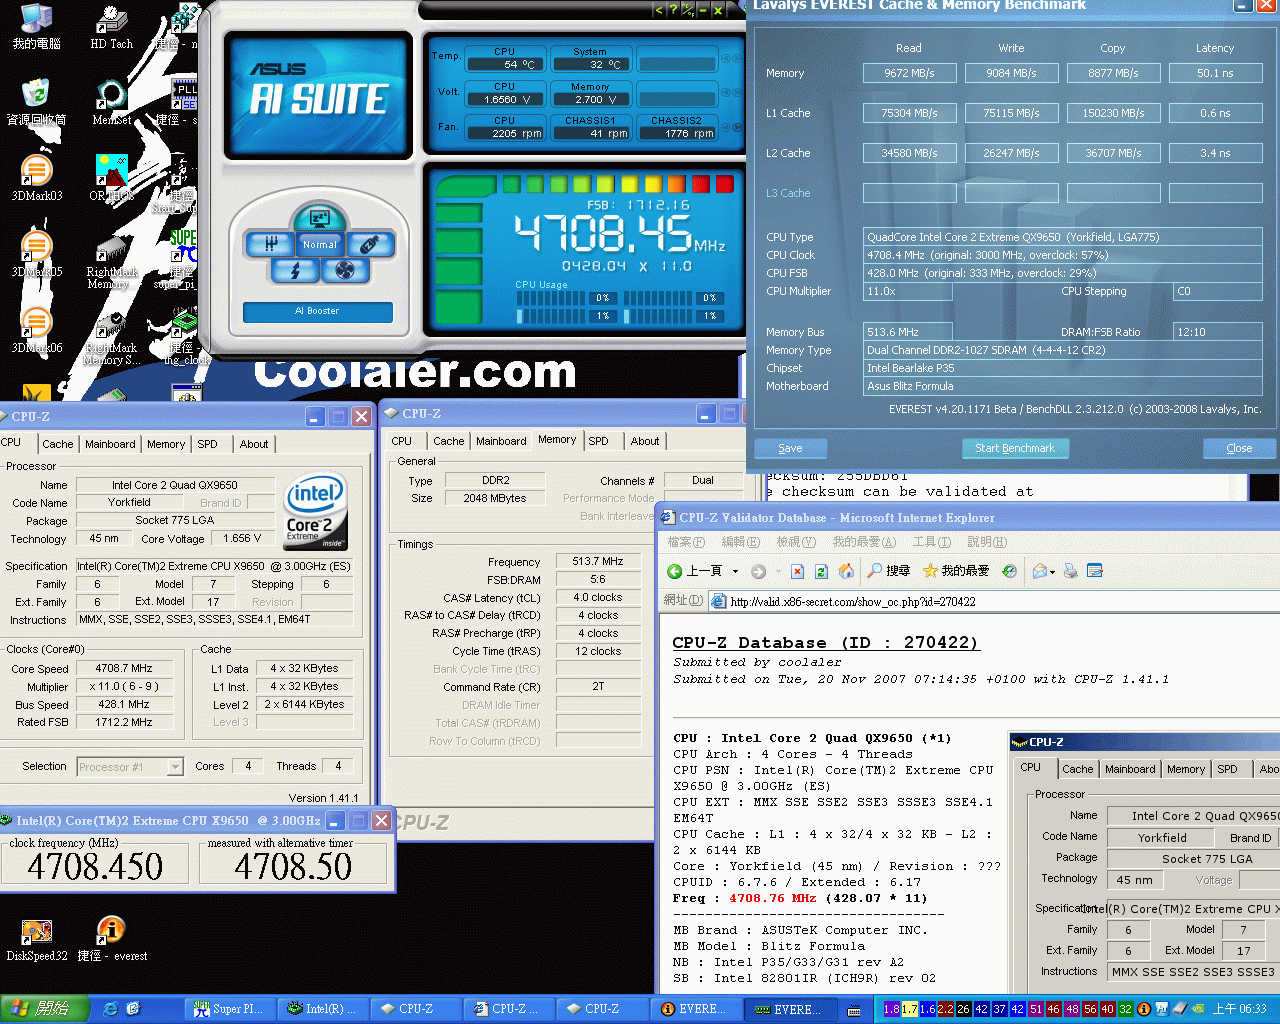Click the taskbar clock showing 06:33
The image size is (1280, 1024).
point(1240,1009)
